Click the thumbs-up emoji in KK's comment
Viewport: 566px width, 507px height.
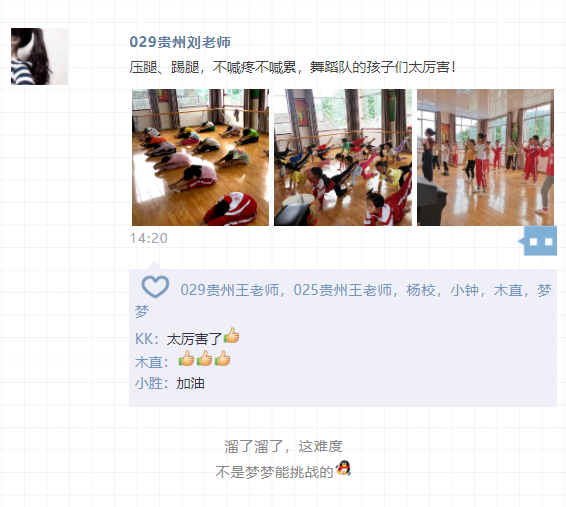pos(232,336)
